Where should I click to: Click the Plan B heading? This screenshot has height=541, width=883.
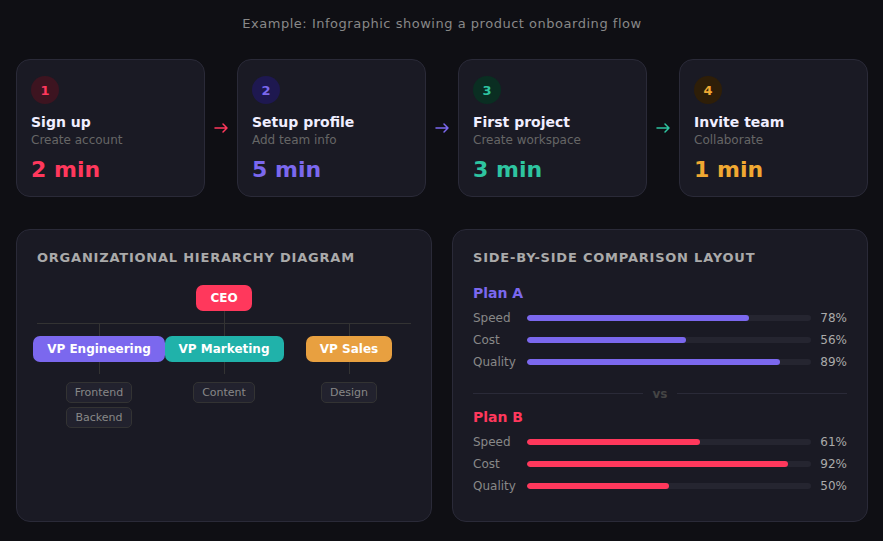[498, 417]
